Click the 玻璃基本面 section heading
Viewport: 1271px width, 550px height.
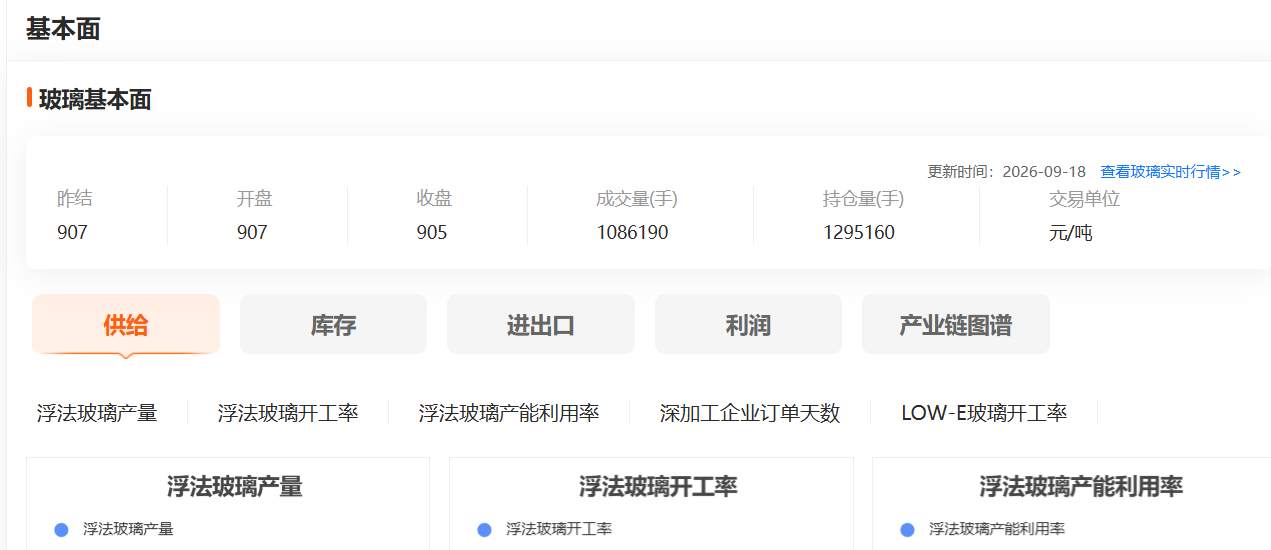click(95, 99)
